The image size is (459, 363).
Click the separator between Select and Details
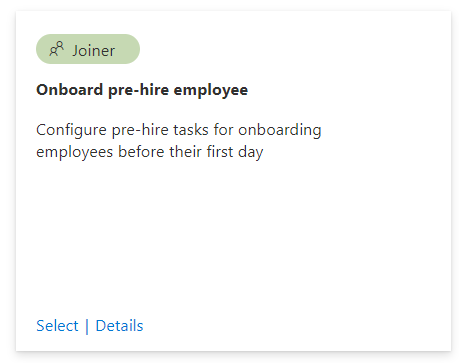[x=87, y=326]
